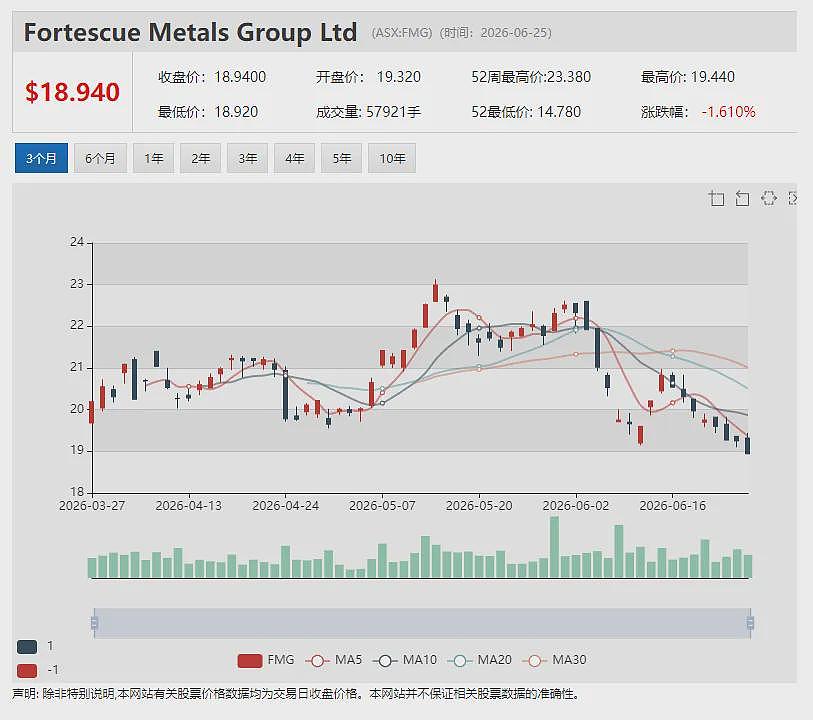Click the 最高价: 19.440 value

pyautogui.click(x=688, y=77)
